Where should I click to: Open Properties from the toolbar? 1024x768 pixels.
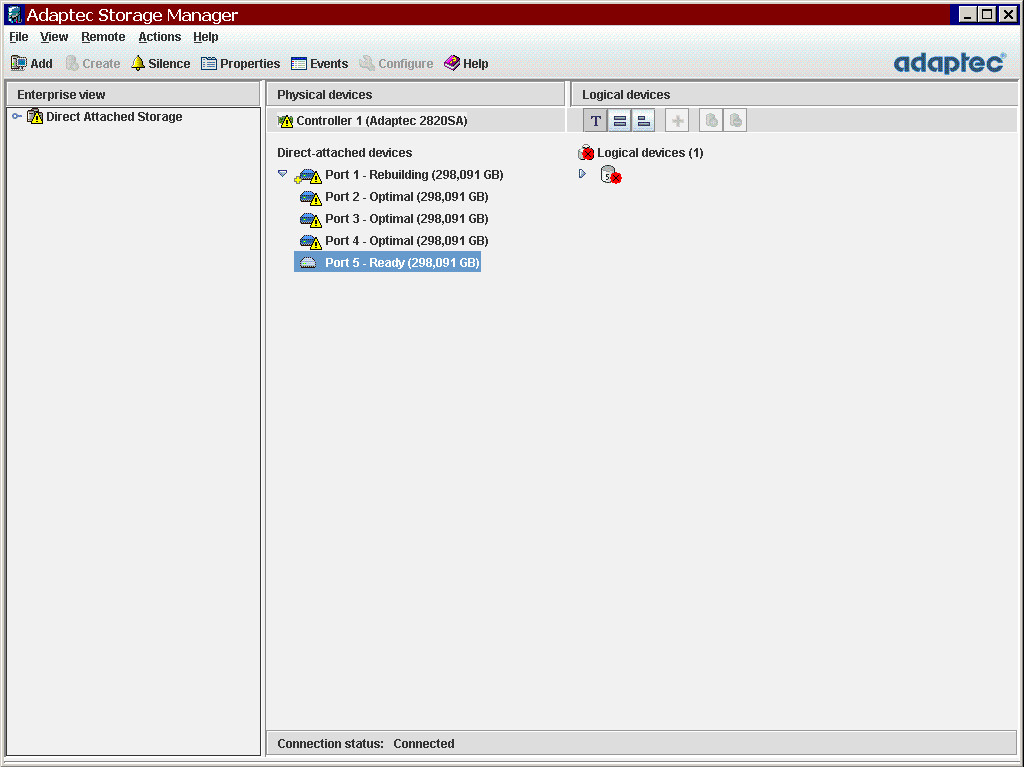click(240, 63)
